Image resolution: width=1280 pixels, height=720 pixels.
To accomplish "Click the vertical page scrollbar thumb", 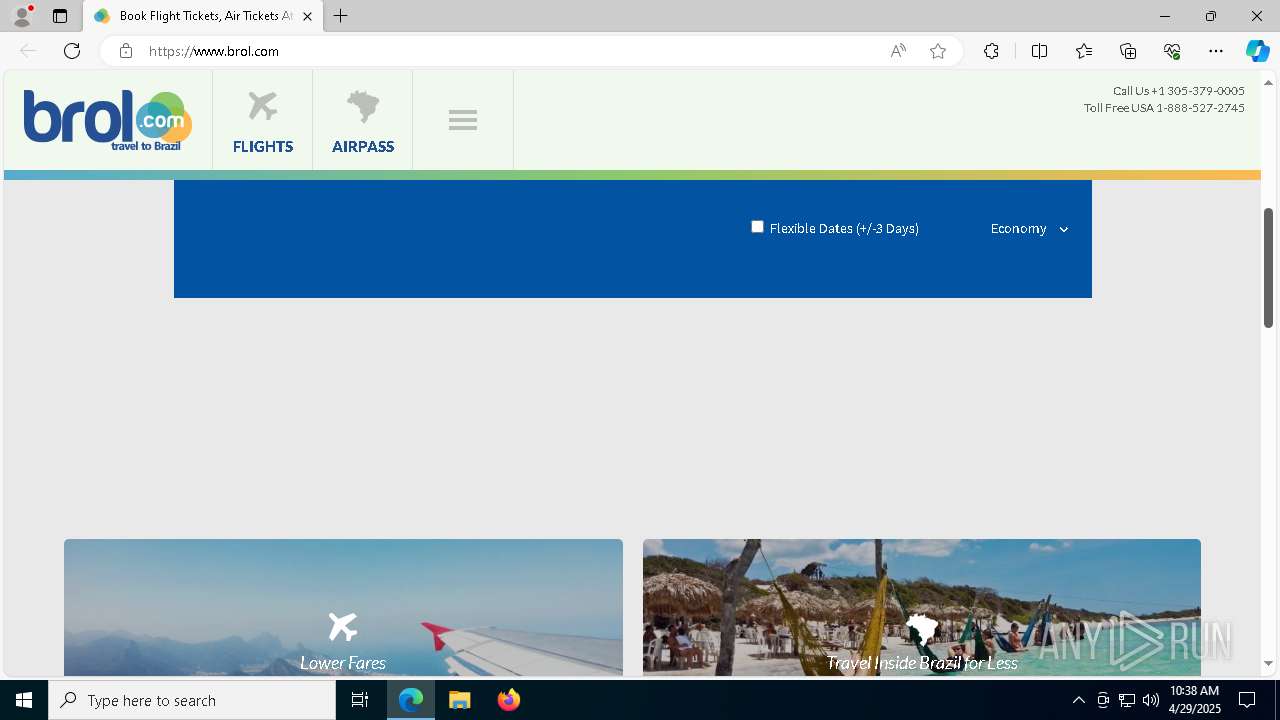I will pos(1268,268).
